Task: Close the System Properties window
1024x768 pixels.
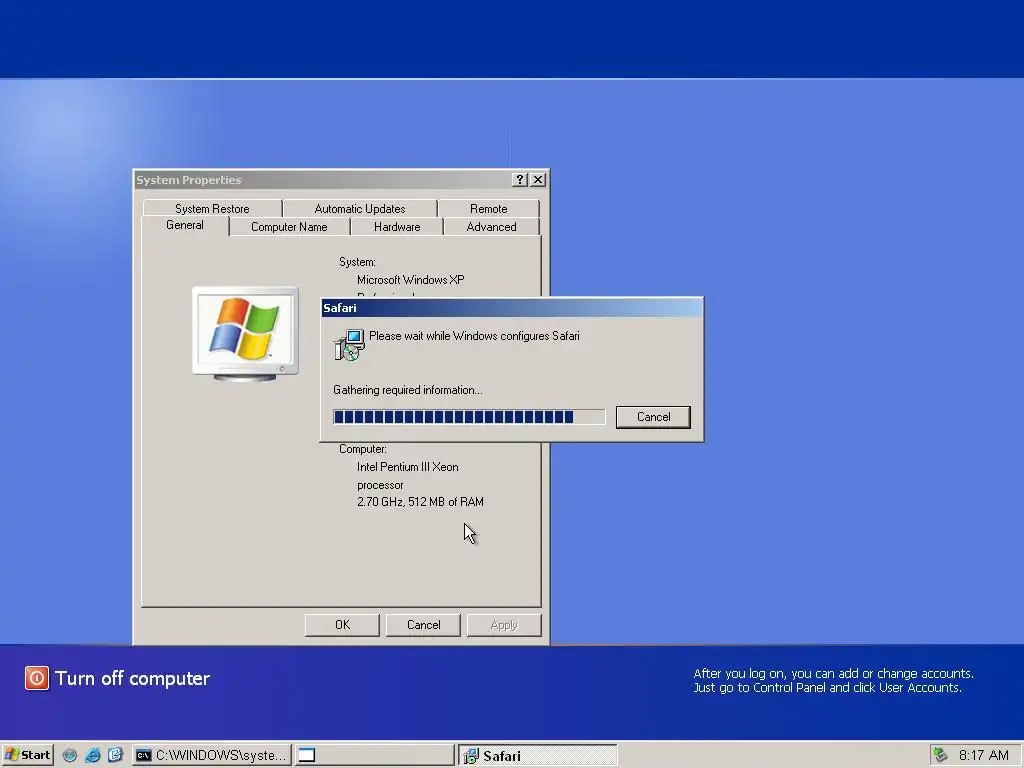Action: coord(538,180)
